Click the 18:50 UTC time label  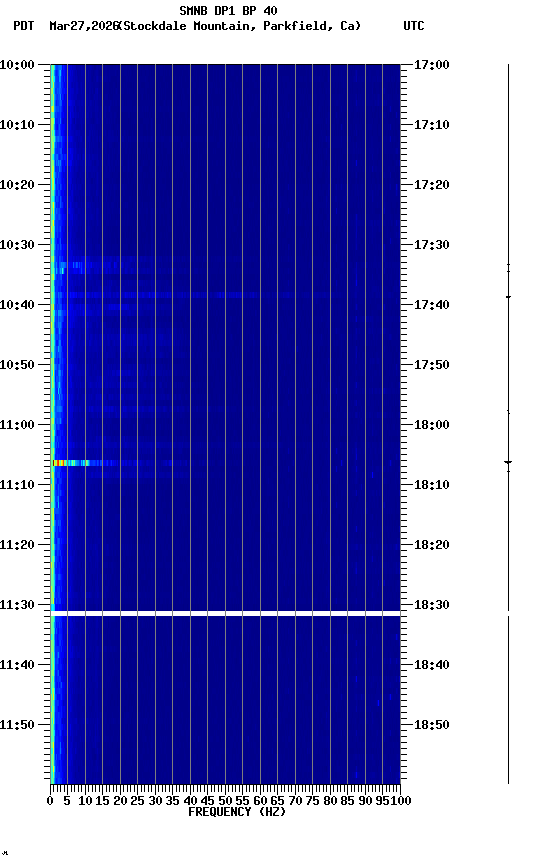point(432,726)
